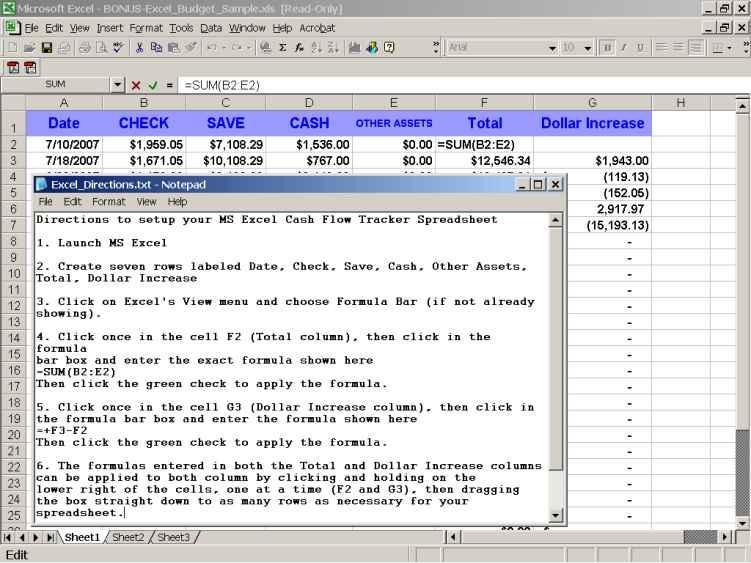Image resolution: width=751 pixels, height=563 pixels.
Task: Click the Open folder toolbar icon
Action: tap(29, 47)
